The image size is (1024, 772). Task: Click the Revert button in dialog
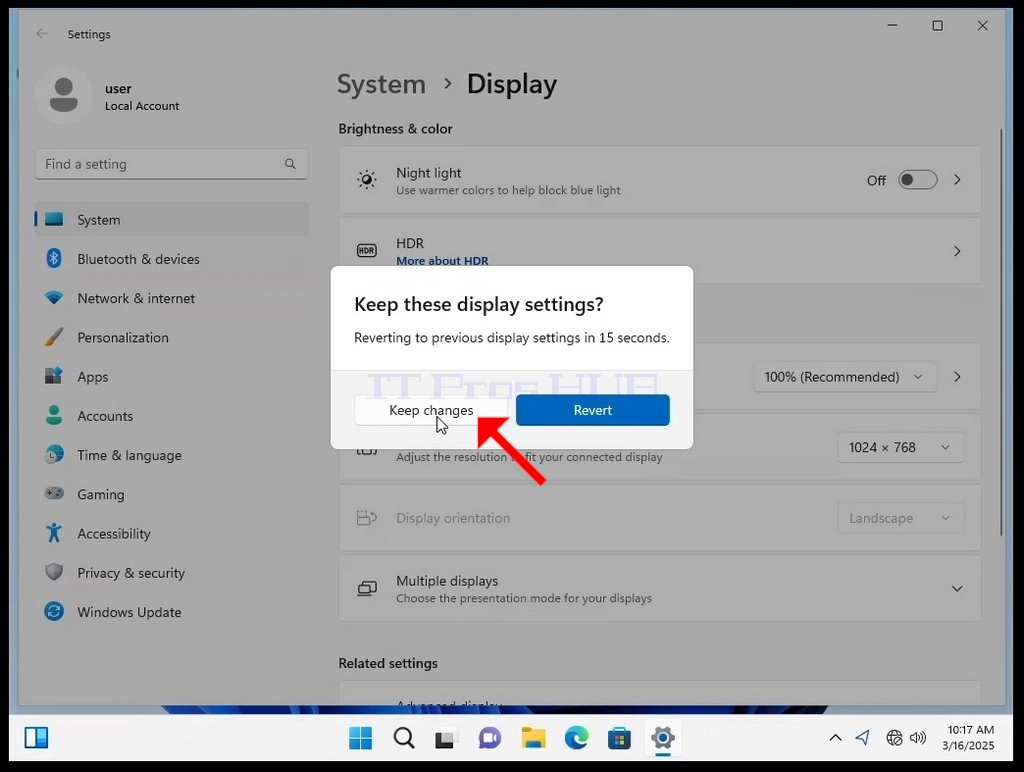click(x=592, y=410)
